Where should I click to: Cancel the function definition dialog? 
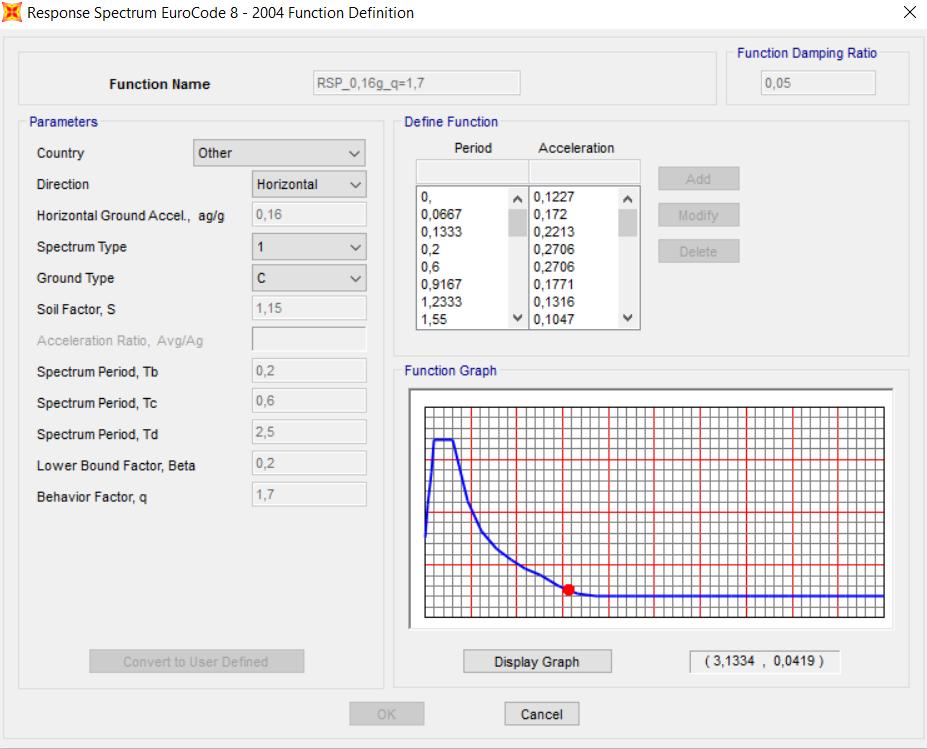click(542, 714)
